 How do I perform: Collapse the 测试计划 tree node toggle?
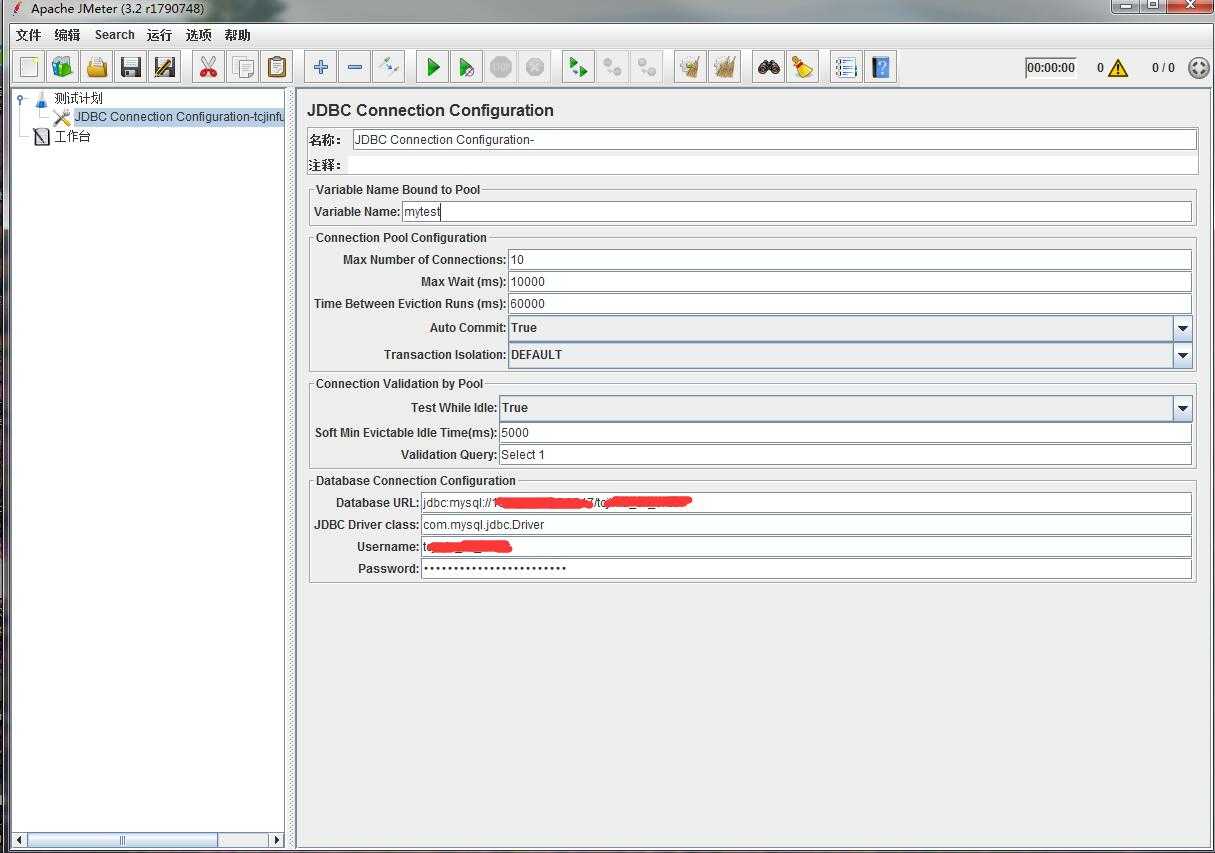[20, 98]
